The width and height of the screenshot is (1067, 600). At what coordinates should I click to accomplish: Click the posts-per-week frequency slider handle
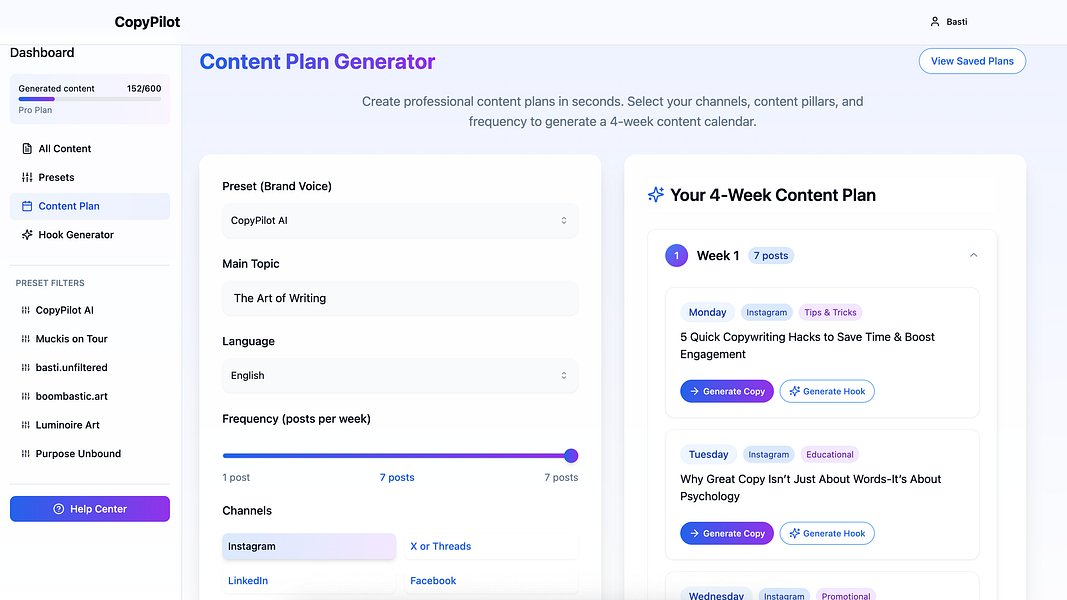(x=571, y=456)
